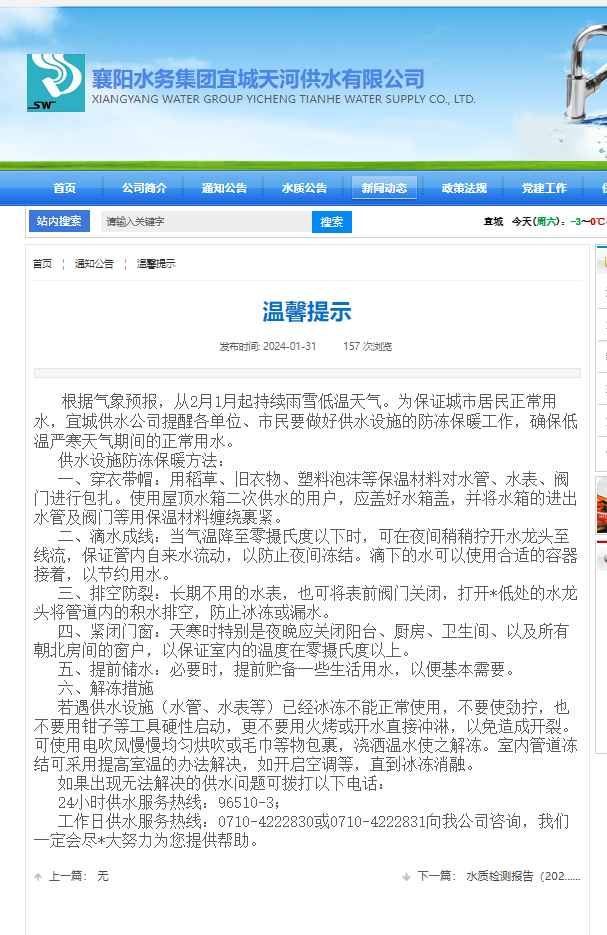The height and width of the screenshot is (935, 607).
Task: Click the 通知公告 breadcrumb link
Action: coord(94,264)
